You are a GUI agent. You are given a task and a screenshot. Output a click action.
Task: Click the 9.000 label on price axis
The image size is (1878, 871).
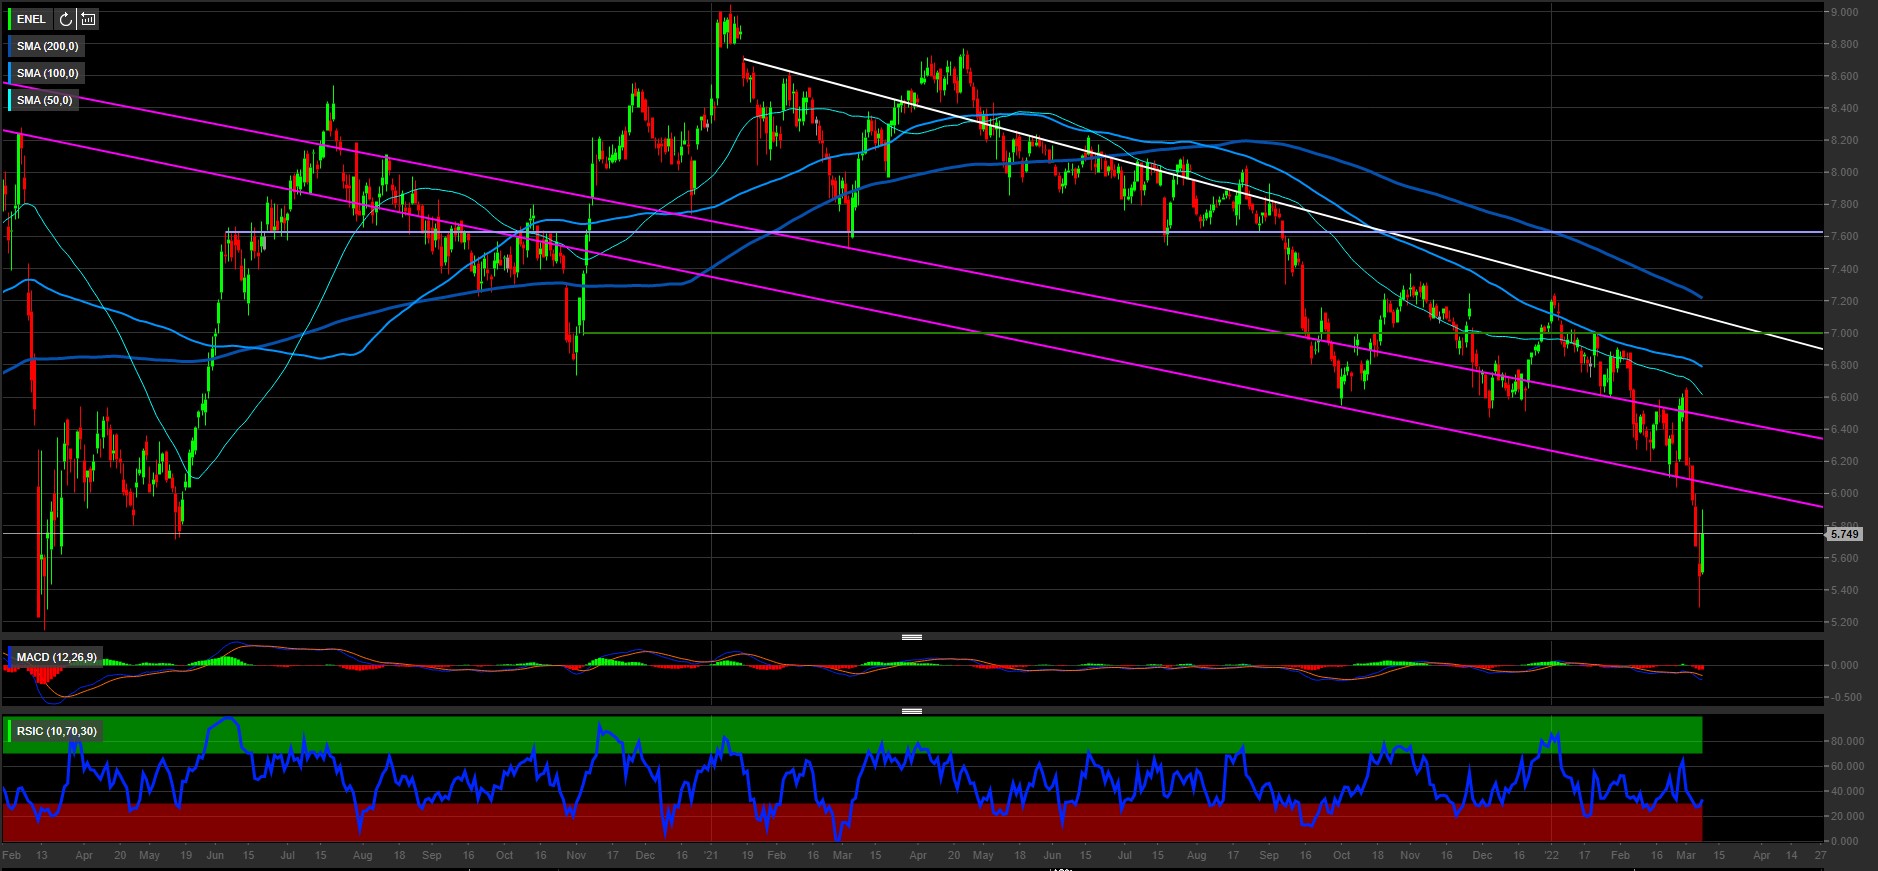(x=1844, y=12)
